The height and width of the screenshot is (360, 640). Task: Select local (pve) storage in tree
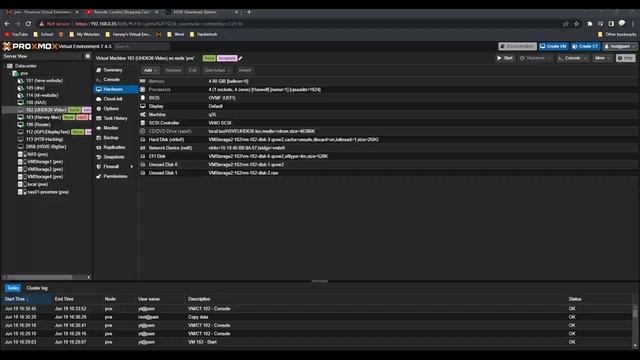coord(38,184)
